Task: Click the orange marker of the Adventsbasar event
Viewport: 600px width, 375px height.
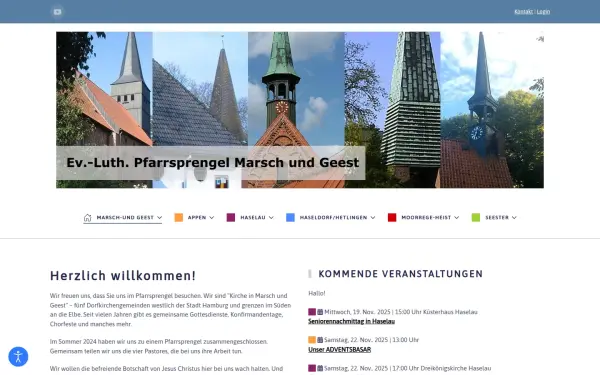Action: (x=312, y=340)
